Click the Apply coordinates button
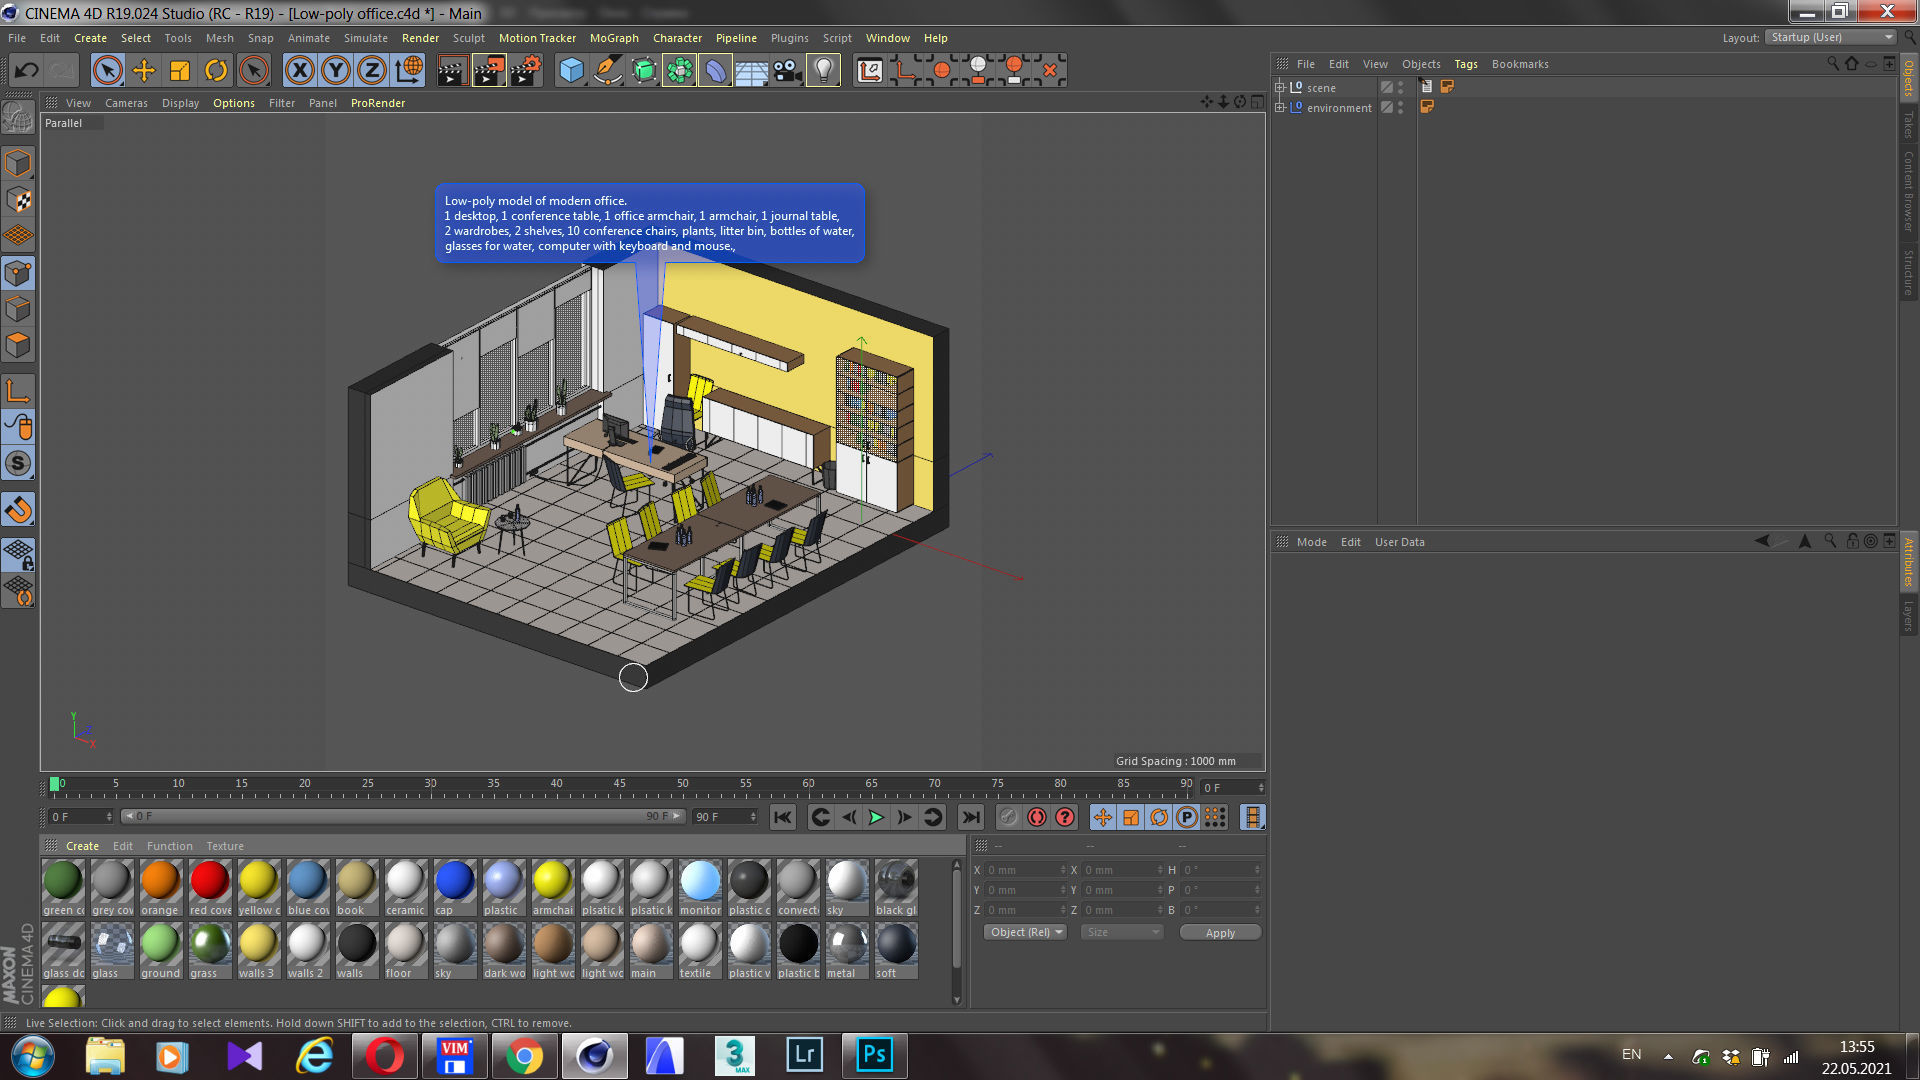1920x1080 pixels. (x=1220, y=932)
